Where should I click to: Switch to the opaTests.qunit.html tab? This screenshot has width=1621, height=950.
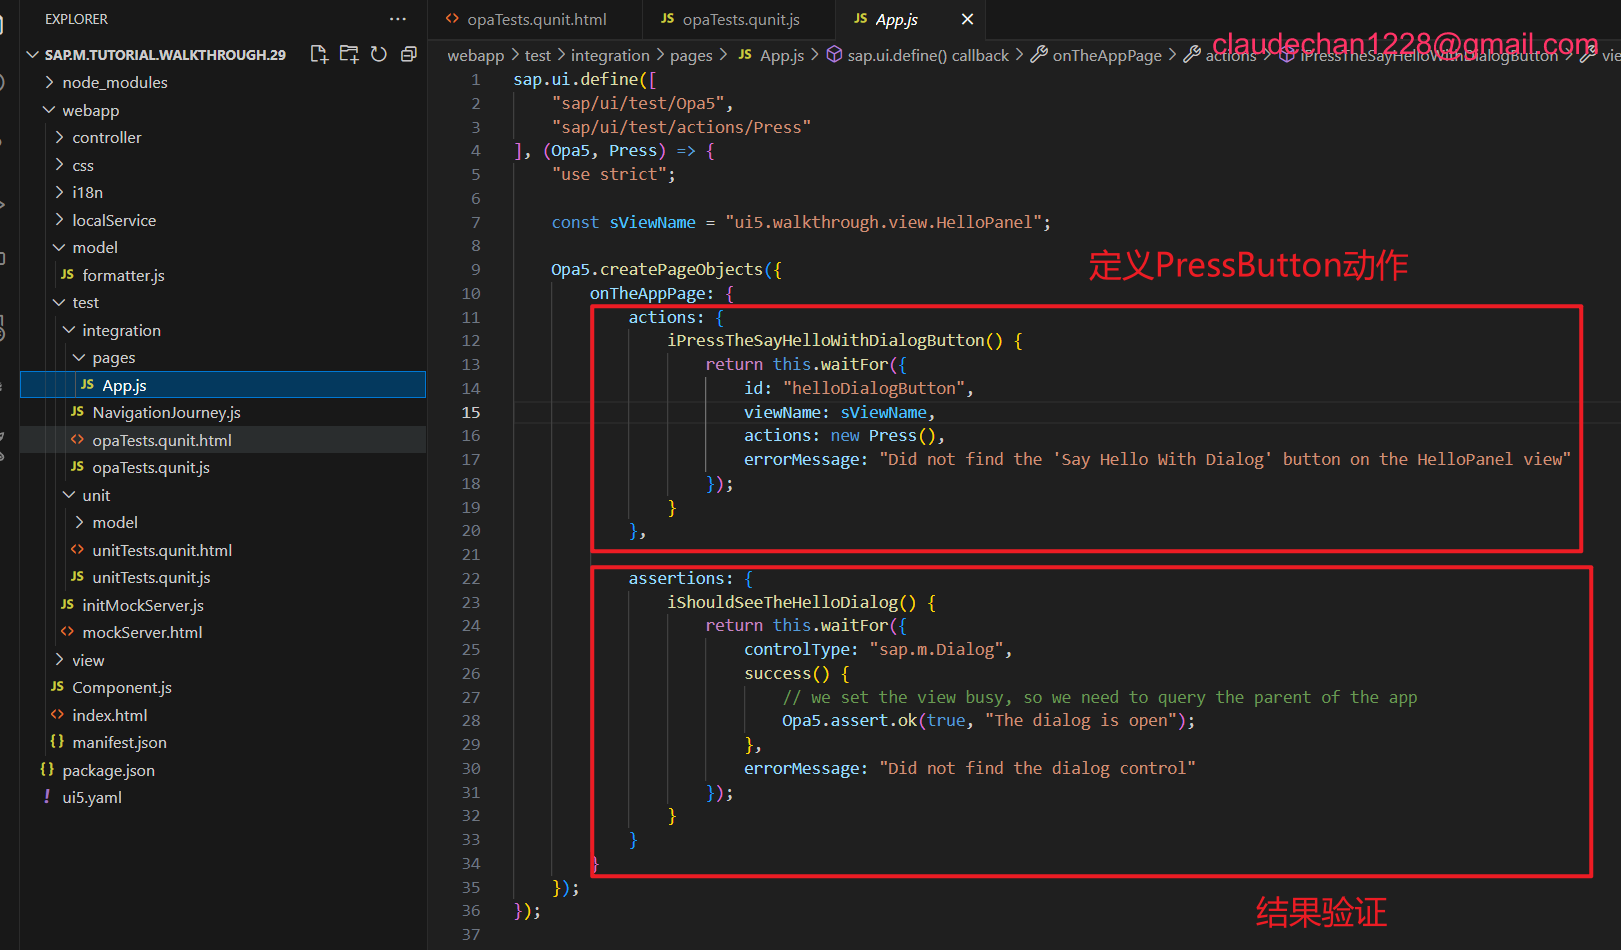pos(536,19)
